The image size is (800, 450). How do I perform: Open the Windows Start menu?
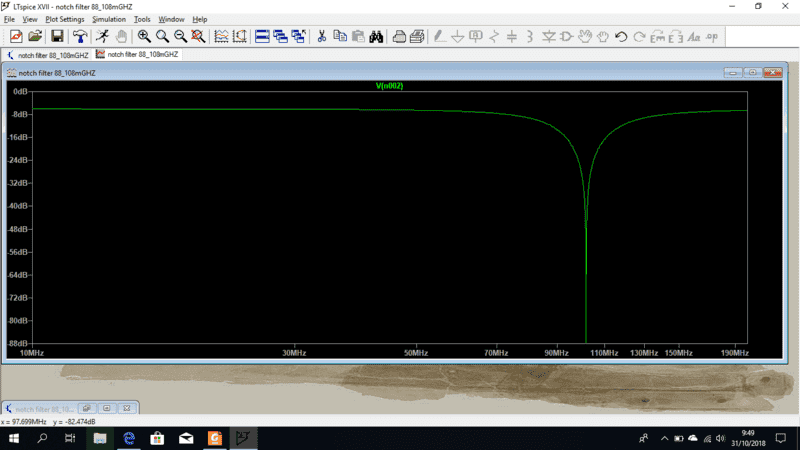[x=14, y=438]
